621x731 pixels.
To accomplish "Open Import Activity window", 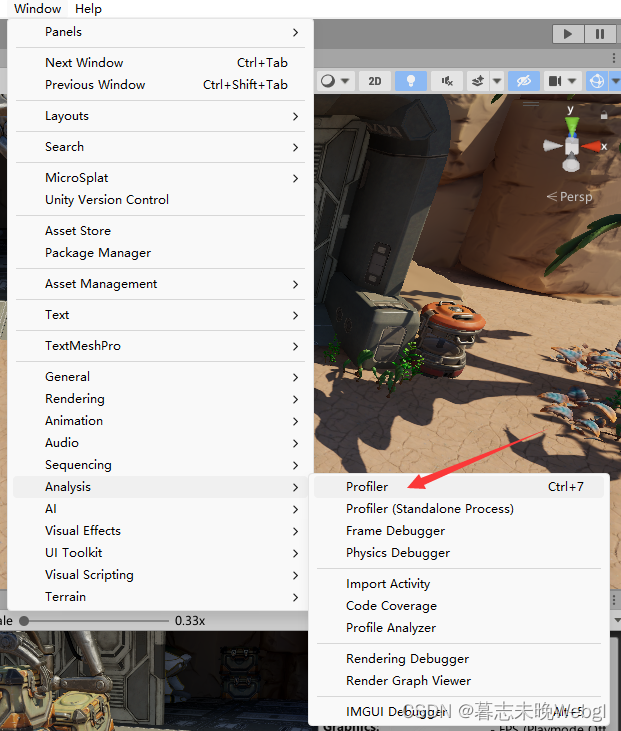I will click(x=459, y=584).
